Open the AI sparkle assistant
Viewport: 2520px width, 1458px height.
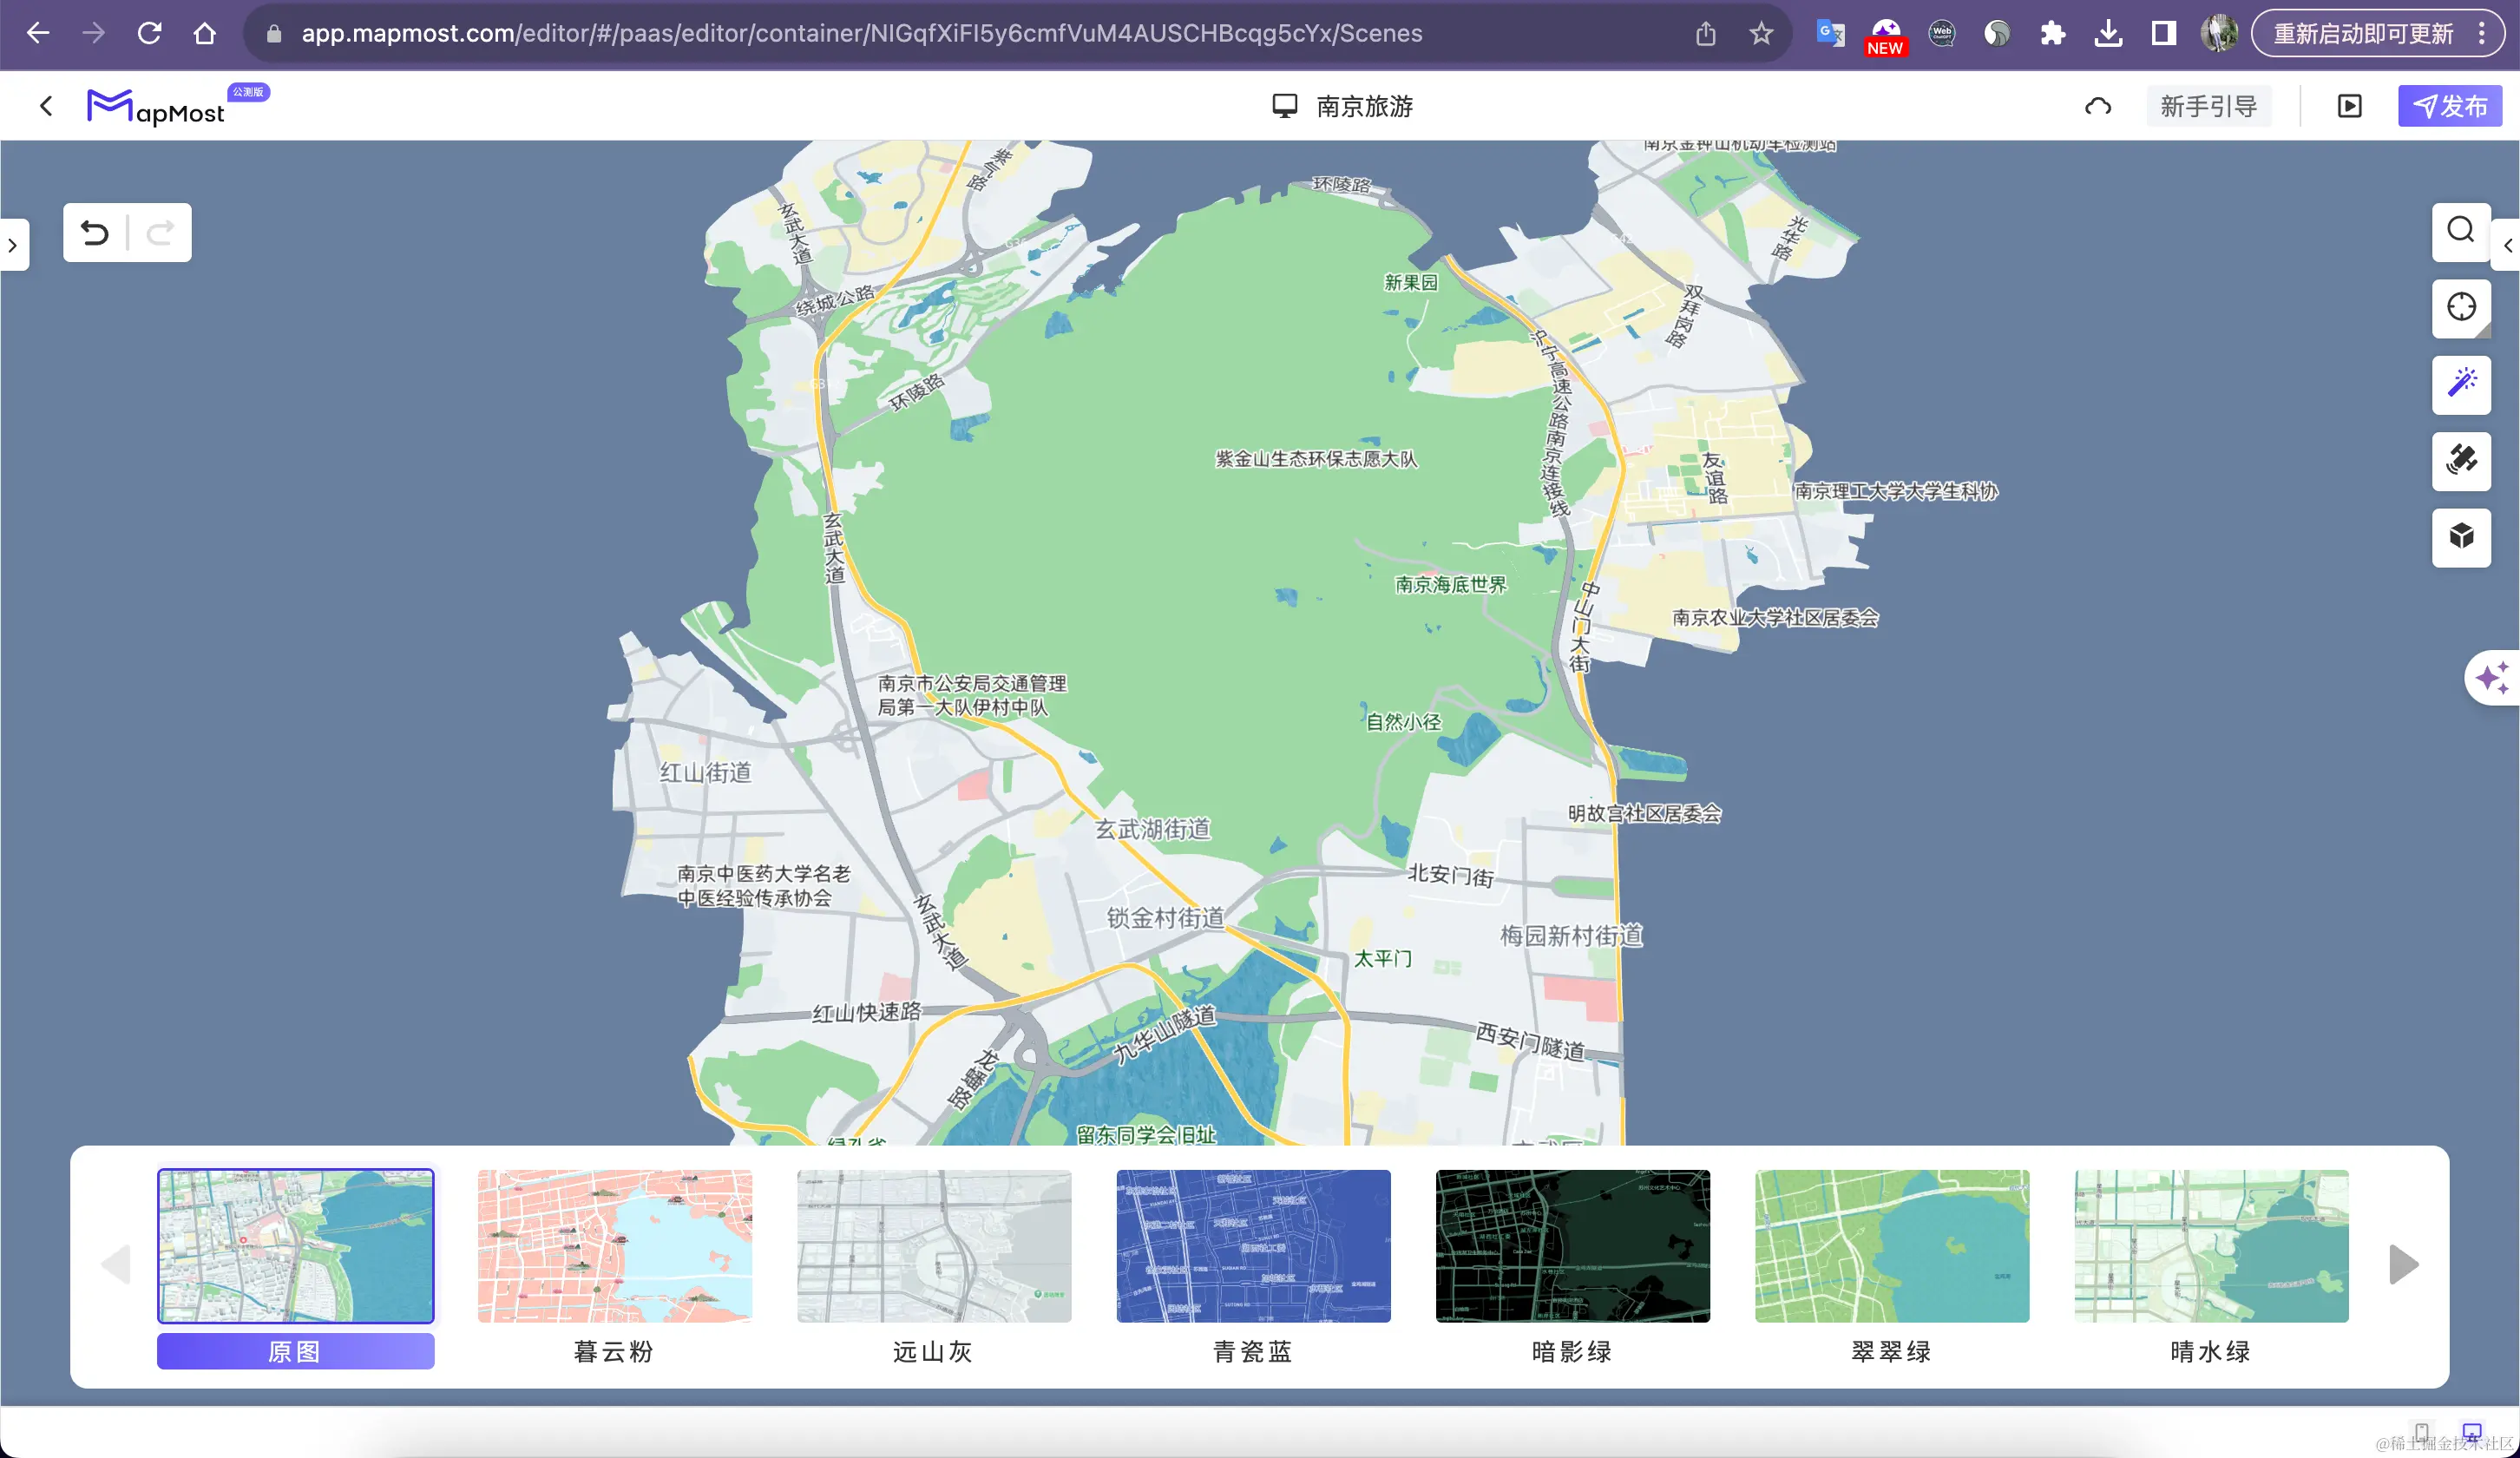(x=2492, y=678)
